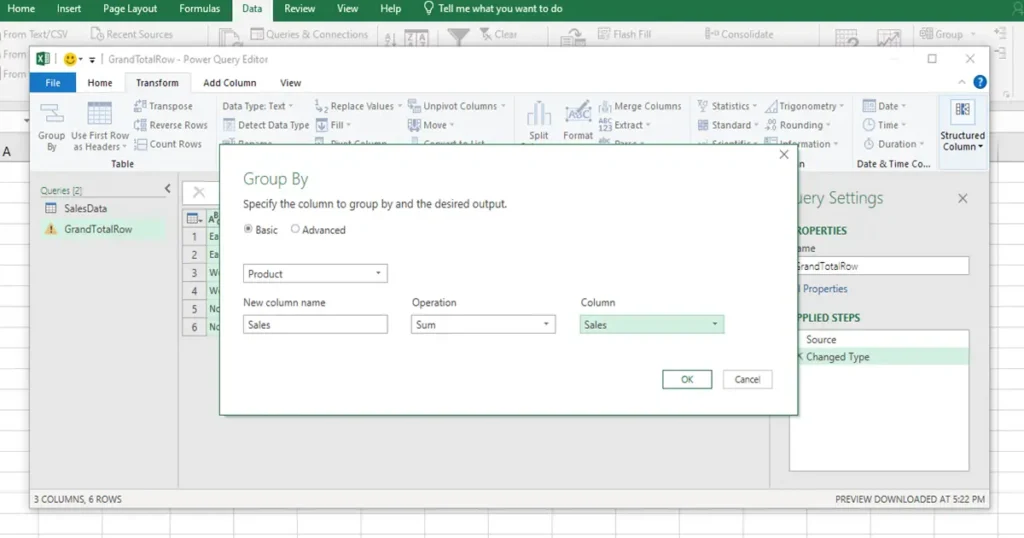
Task: Open the quick access toolbar dropdown
Action: pos(92,60)
